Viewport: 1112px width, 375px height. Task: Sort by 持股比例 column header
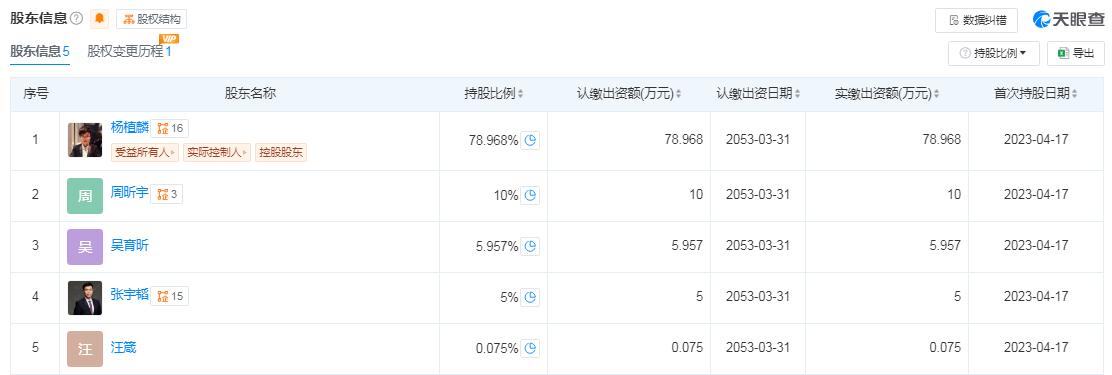click(494, 94)
